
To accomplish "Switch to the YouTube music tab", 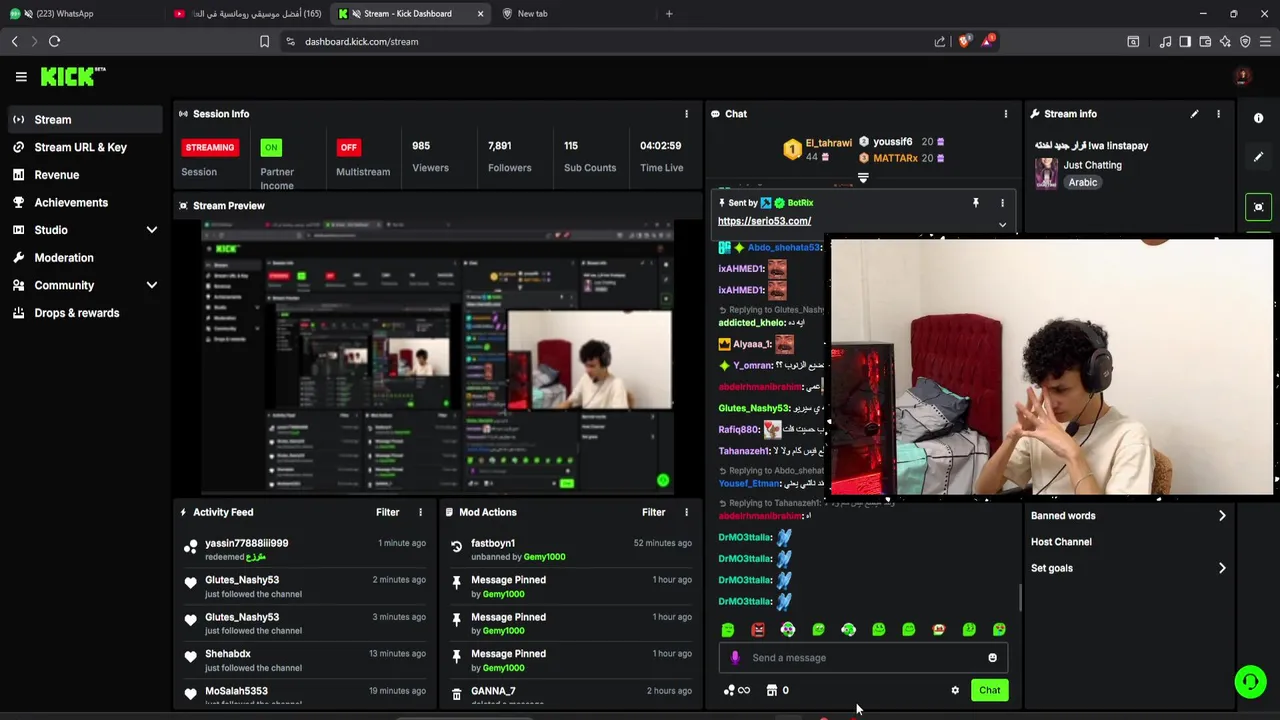I will [248, 14].
